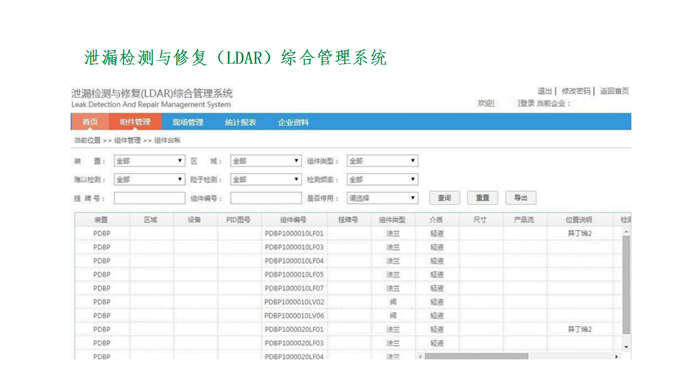Focus the 组件编号 input field
Viewport: 700px width, 387px height.
click(x=266, y=198)
